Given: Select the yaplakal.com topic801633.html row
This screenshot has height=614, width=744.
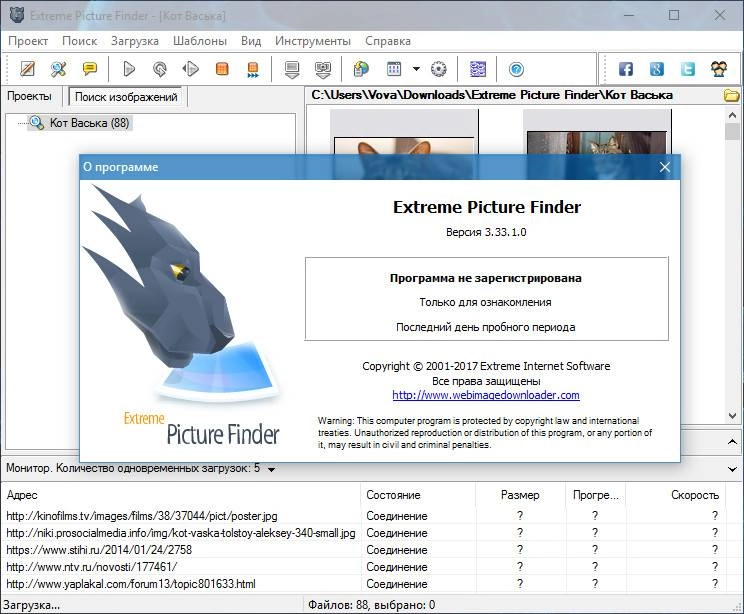Looking at the screenshot, I should pos(363,584).
